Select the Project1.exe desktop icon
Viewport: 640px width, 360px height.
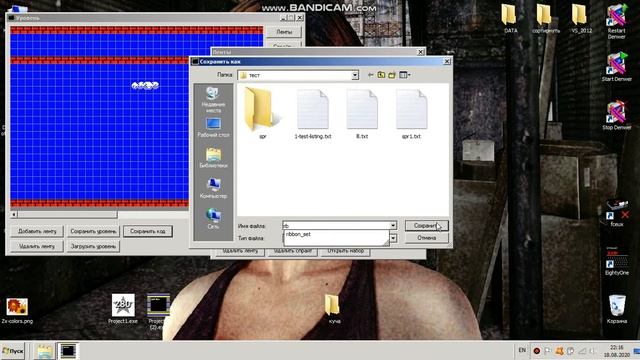(123, 309)
